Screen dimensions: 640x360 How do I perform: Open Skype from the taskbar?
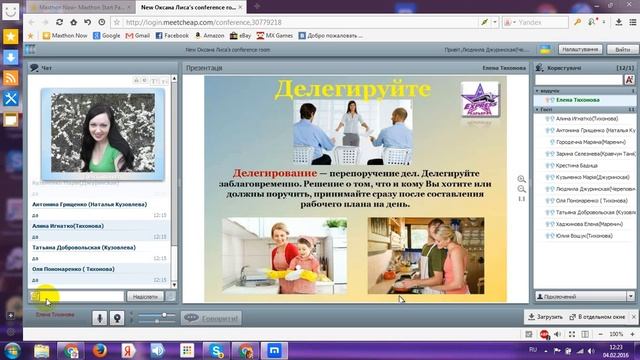pos(216,351)
